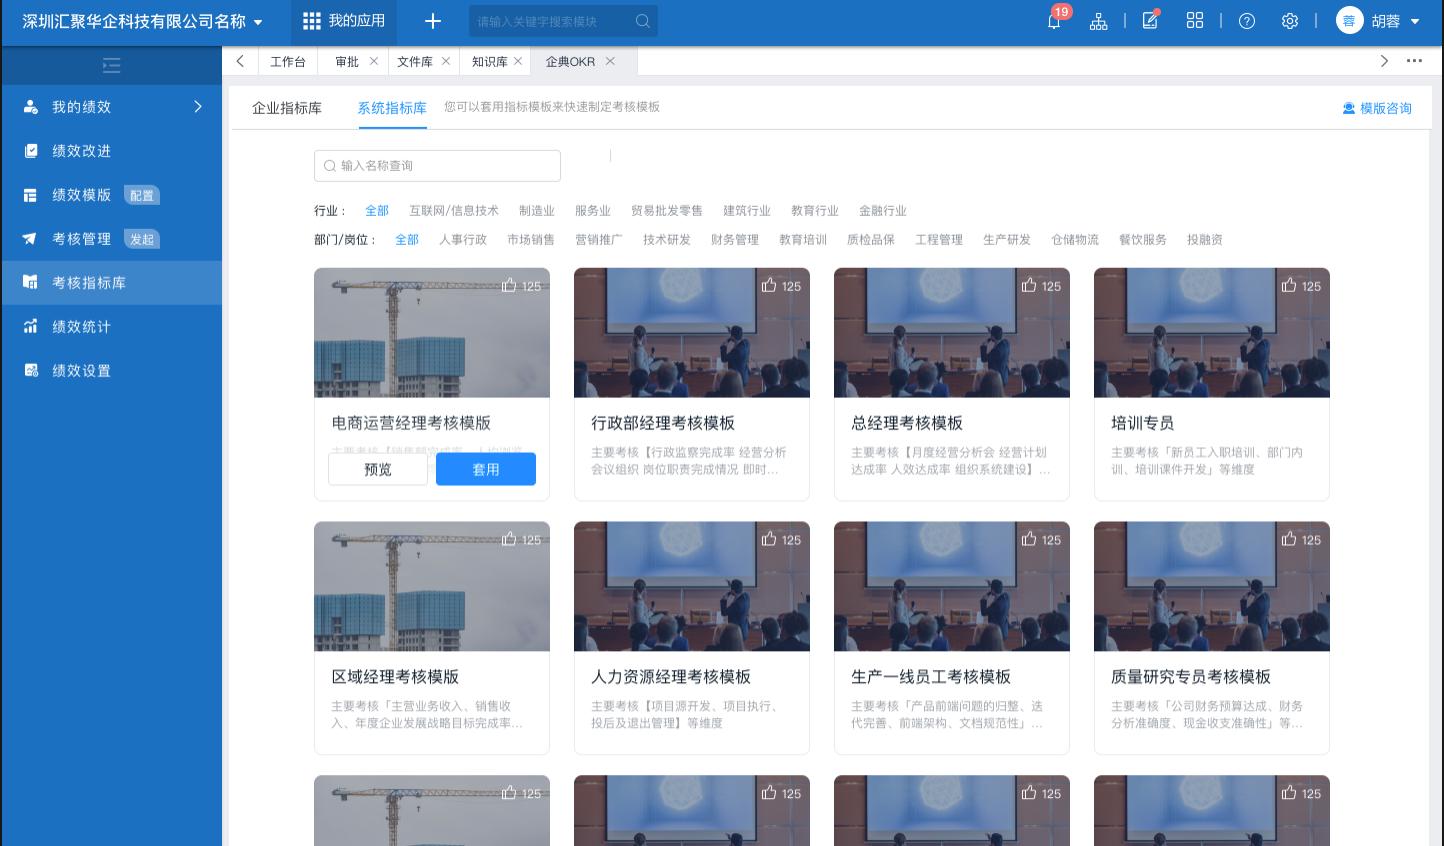Image resolution: width=1444 pixels, height=846 pixels.
Task: Filter department by 人事行政
Action: (463, 240)
